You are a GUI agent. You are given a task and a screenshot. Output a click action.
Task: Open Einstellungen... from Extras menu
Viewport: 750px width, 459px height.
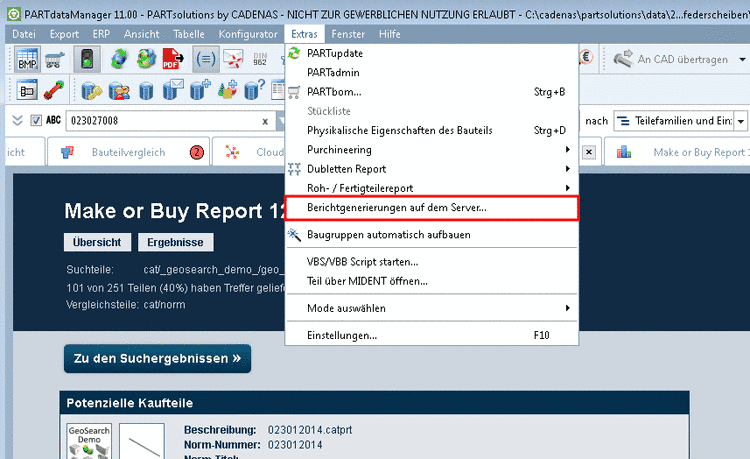(431, 335)
